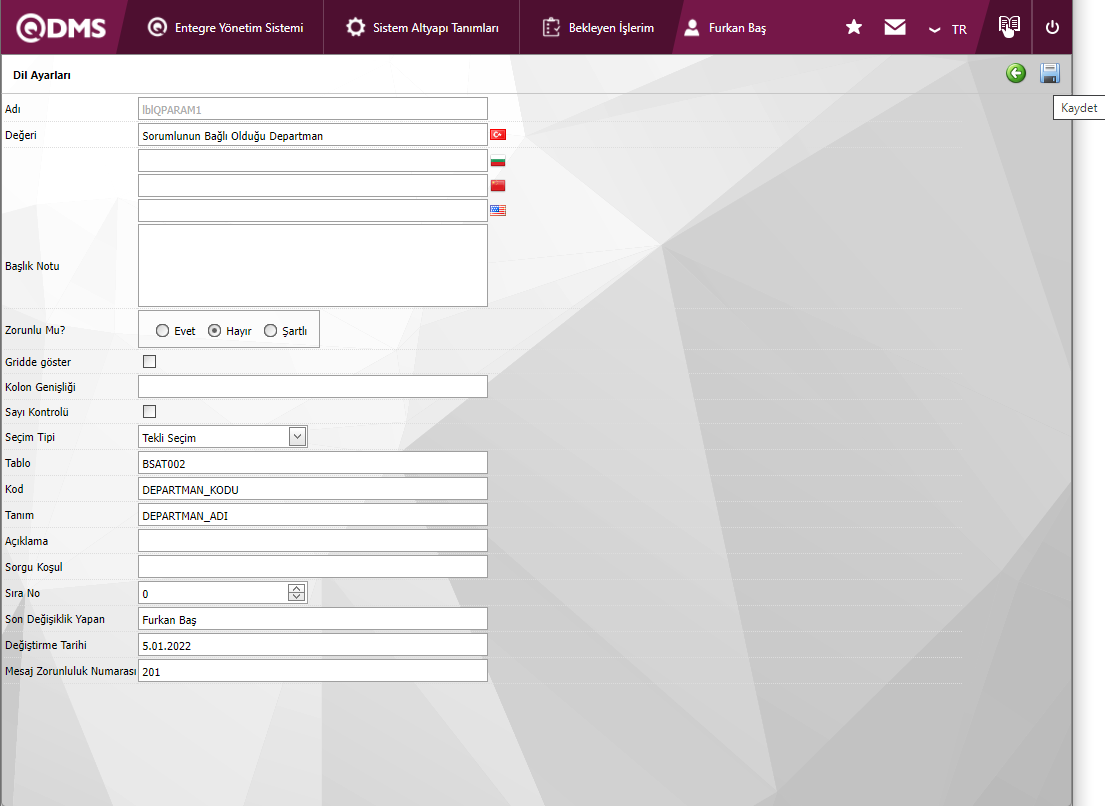Image resolution: width=1105 pixels, height=806 pixels.
Task: Click the green back arrow icon
Action: (1016, 73)
